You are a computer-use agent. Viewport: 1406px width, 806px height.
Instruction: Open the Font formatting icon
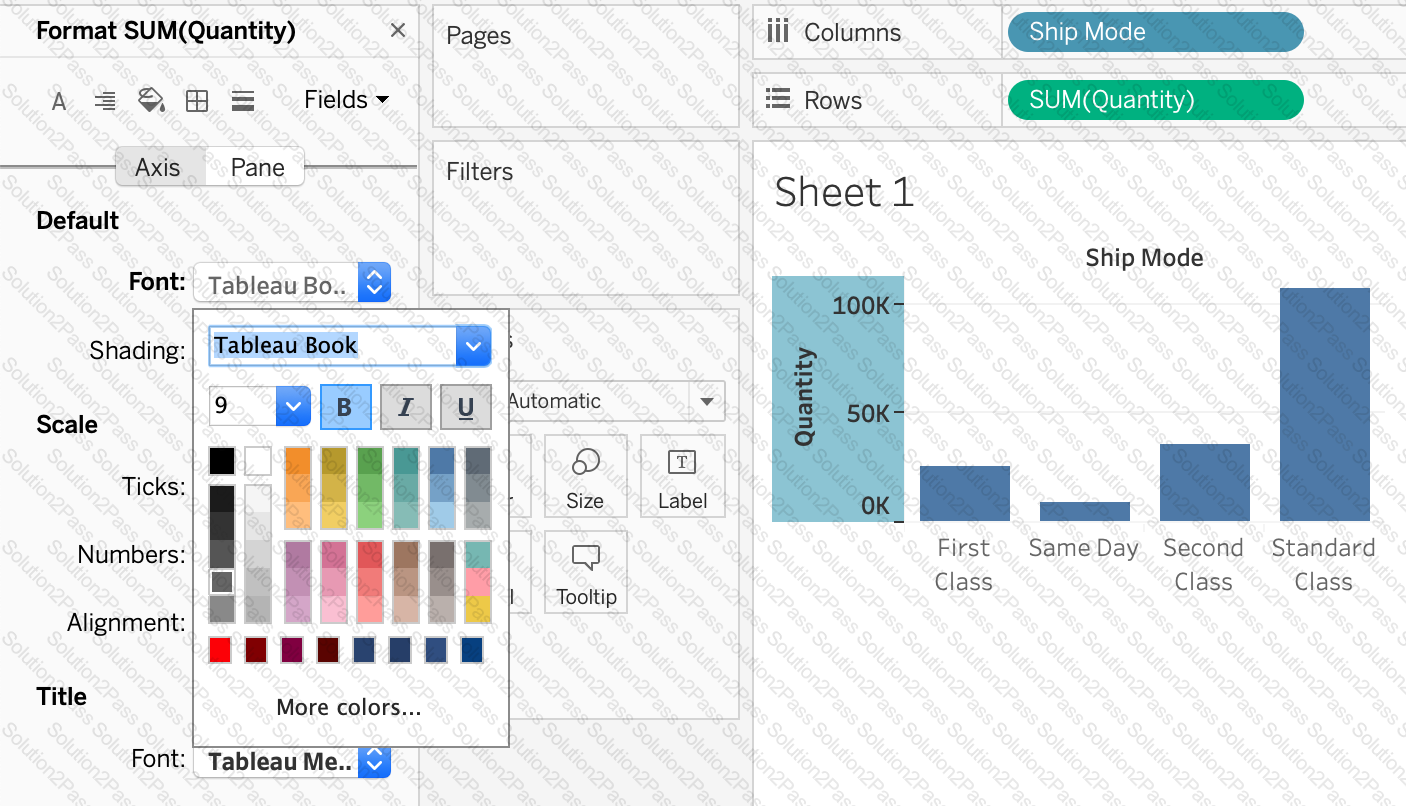[59, 101]
